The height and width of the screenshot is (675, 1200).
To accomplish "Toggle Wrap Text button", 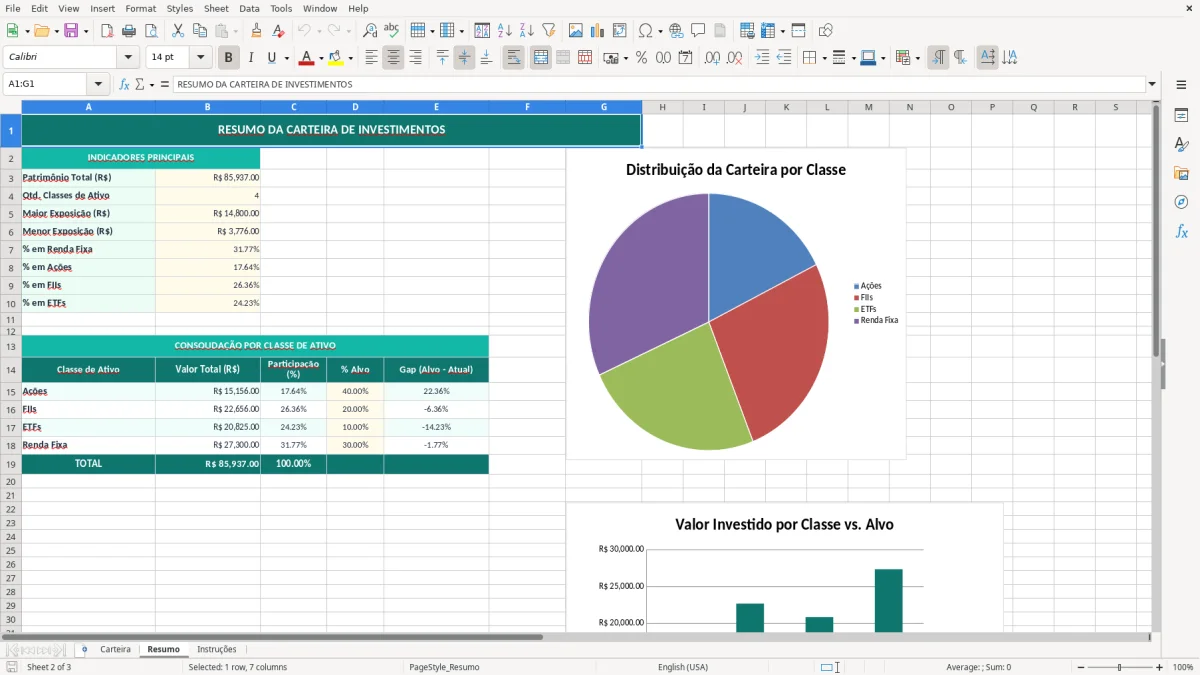I will point(513,58).
